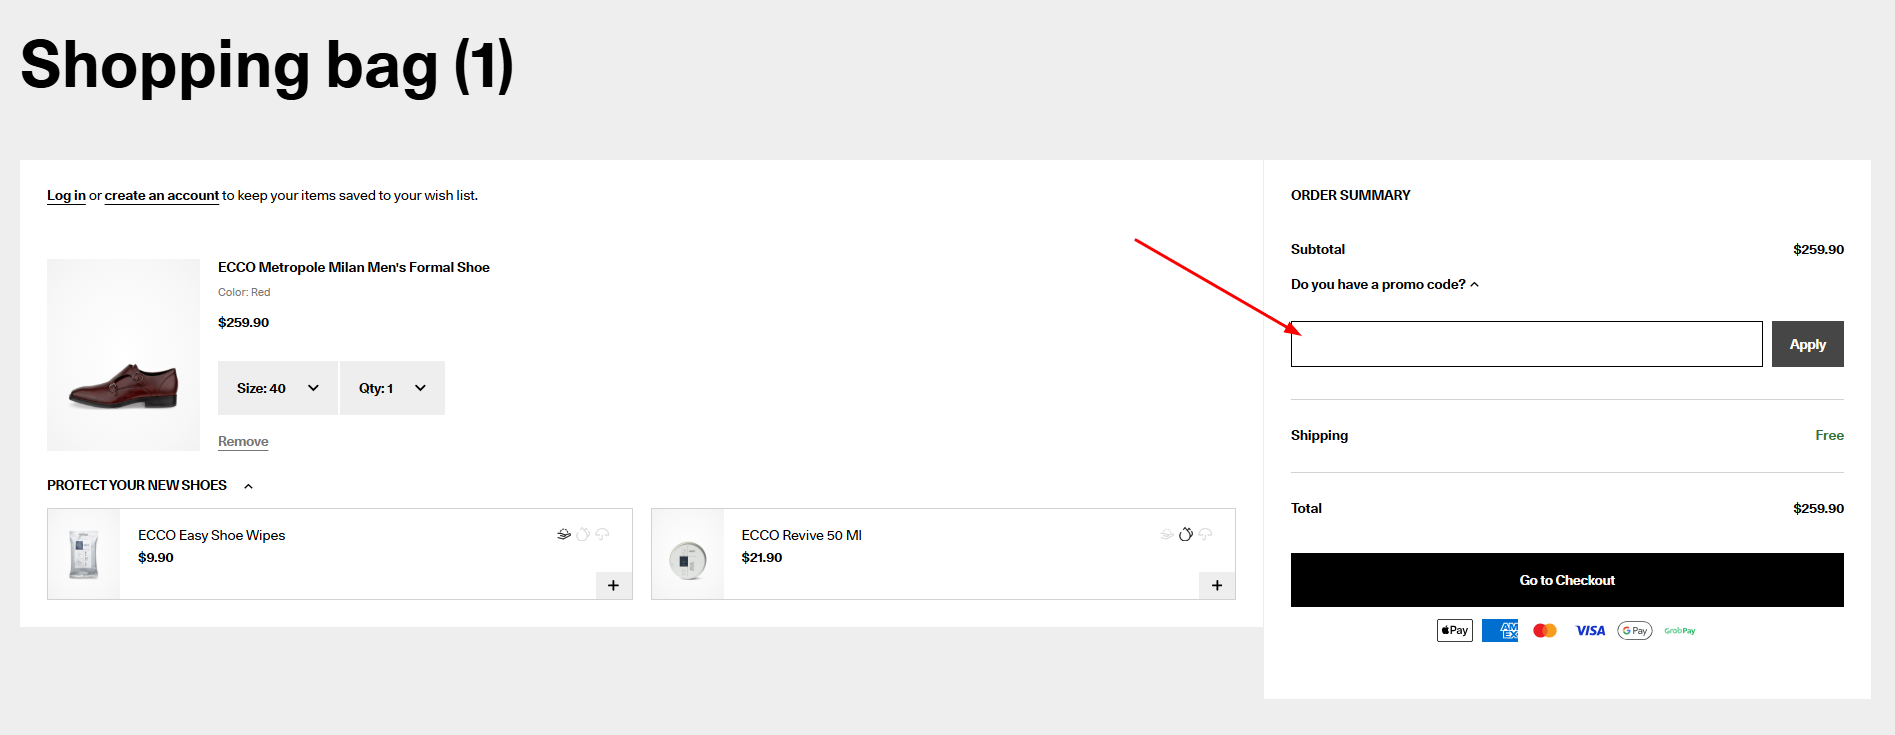Open the Qty: 1 dropdown

(x=392, y=388)
